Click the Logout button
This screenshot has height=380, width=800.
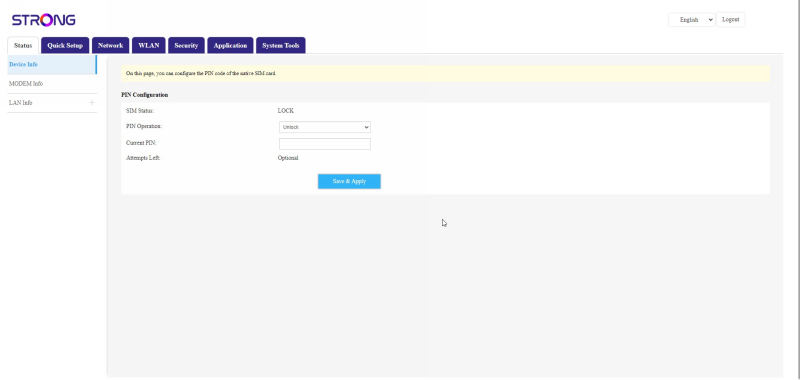(x=730, y=20)
